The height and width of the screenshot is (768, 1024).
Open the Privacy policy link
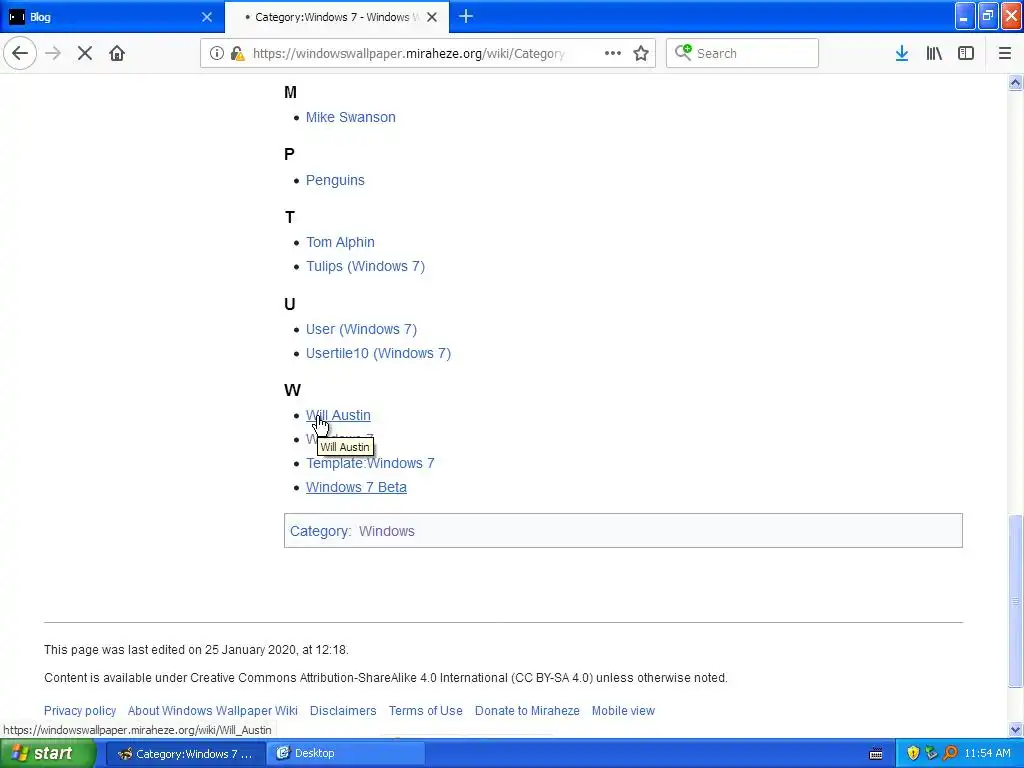click(80, 711)
